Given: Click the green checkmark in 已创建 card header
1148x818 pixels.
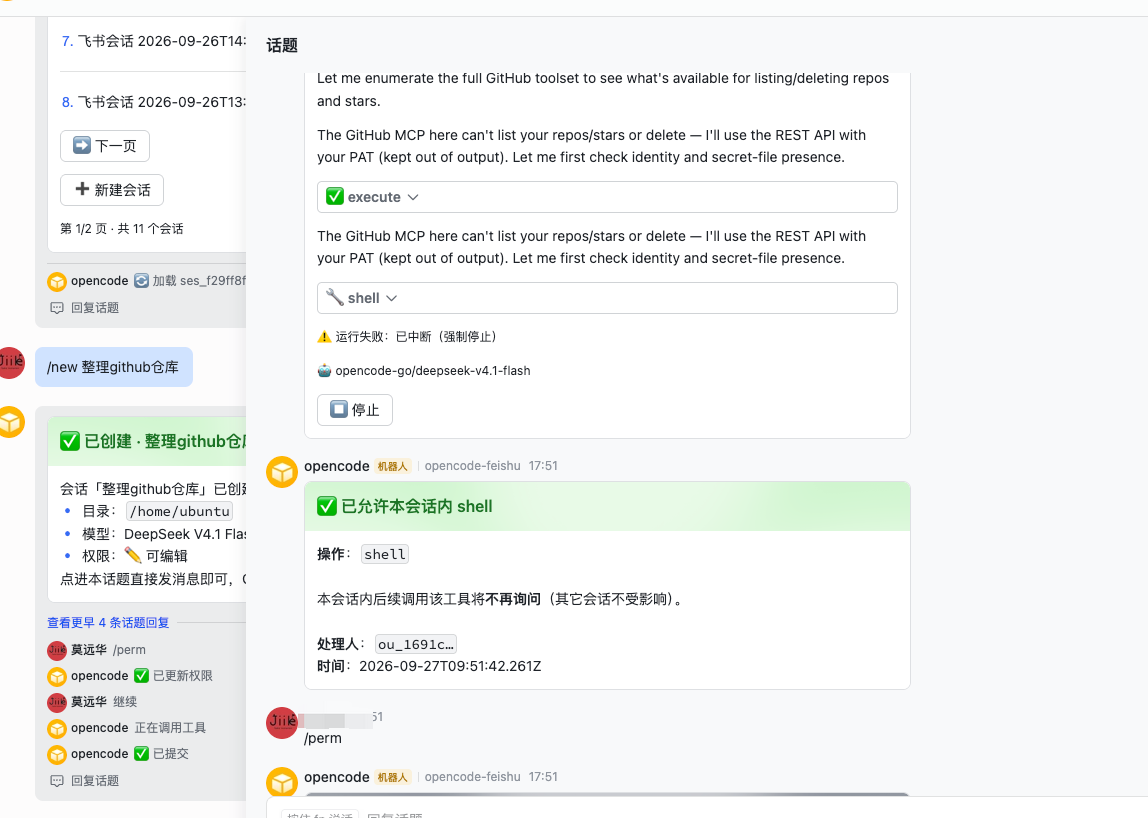Looking at the screenshot, I should (70, 441).
